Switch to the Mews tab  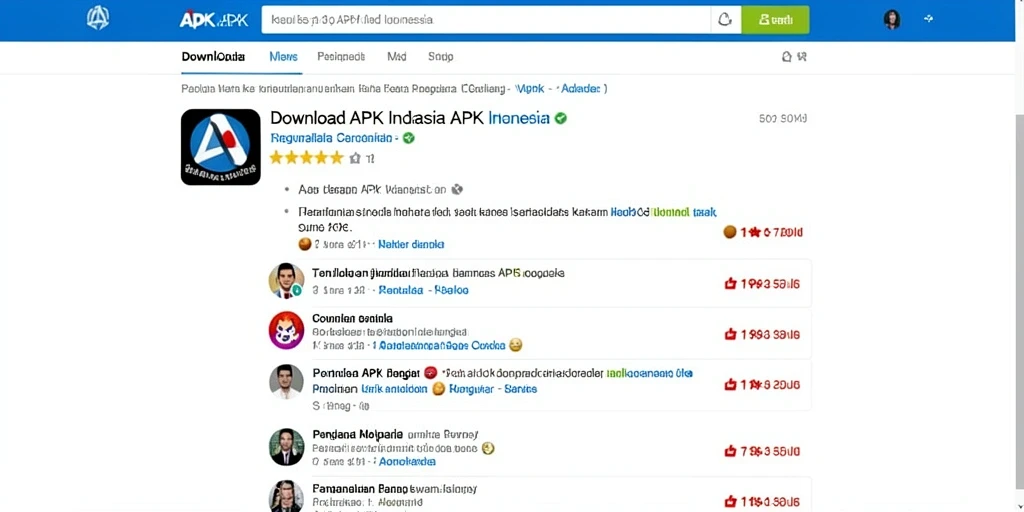[283, 57]
